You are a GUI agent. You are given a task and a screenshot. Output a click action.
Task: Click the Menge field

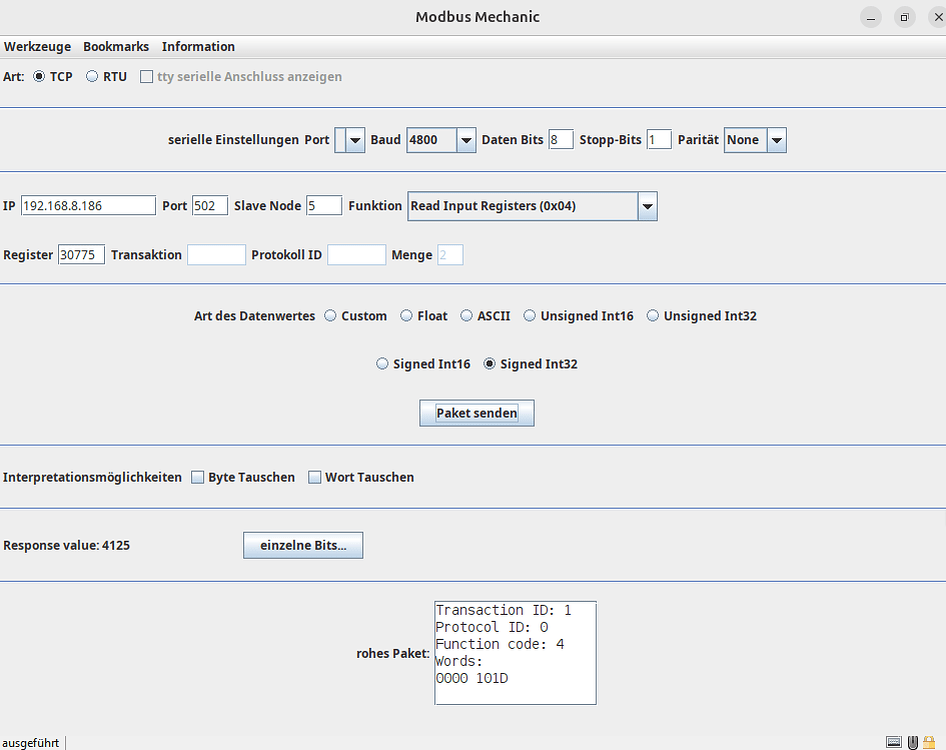tap(450, 255)
